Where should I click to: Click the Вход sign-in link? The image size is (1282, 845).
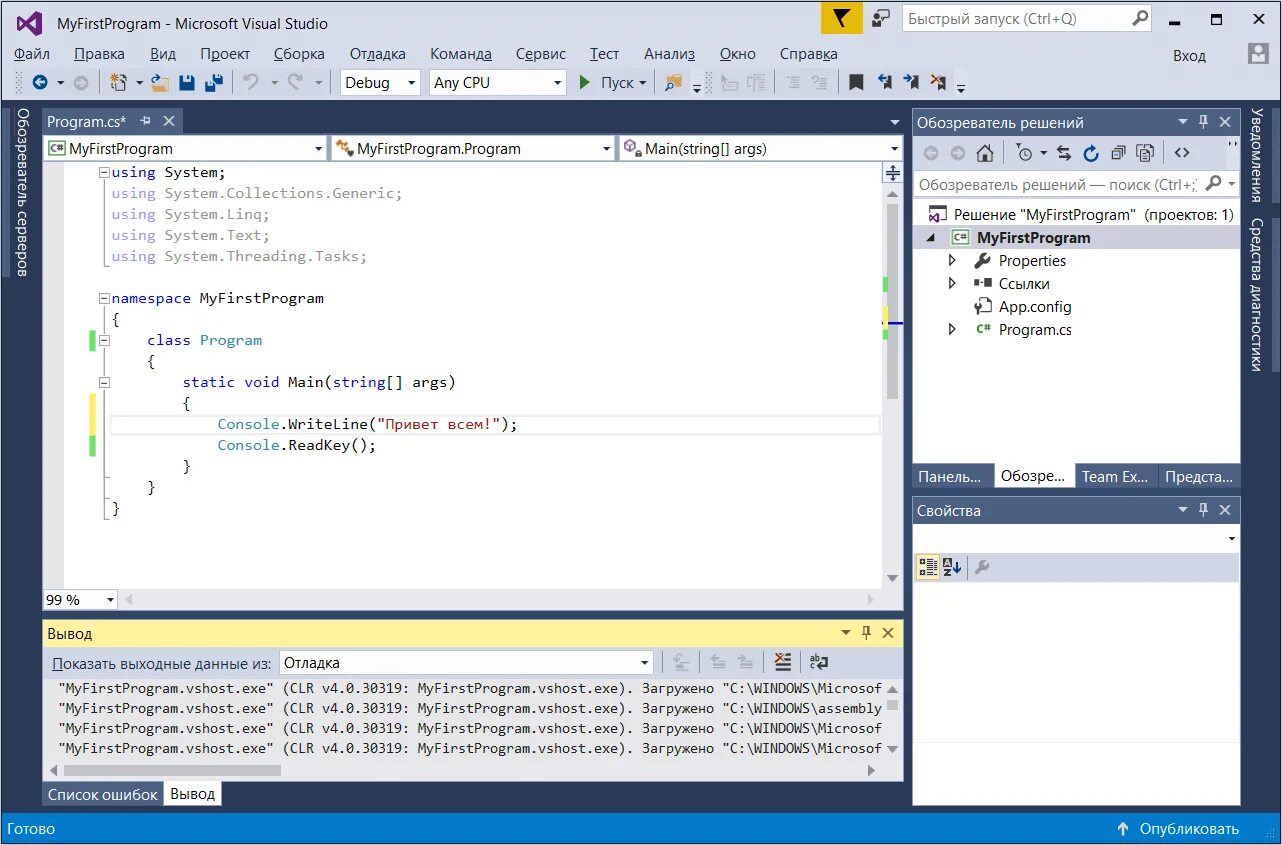[1189, 56]
